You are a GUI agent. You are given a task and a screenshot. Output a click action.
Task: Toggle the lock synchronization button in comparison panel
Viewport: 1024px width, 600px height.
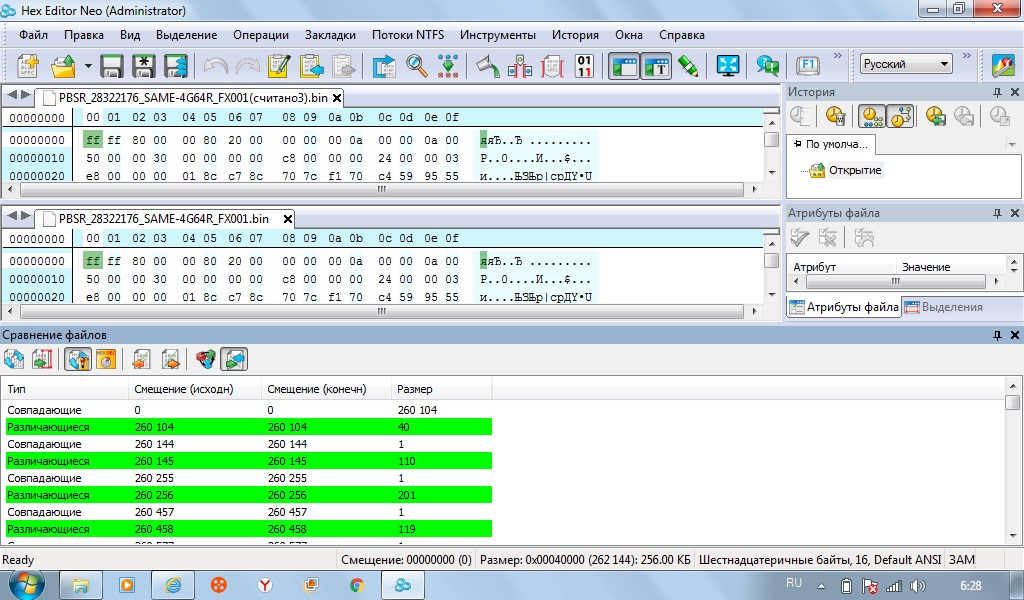point(77,359)
